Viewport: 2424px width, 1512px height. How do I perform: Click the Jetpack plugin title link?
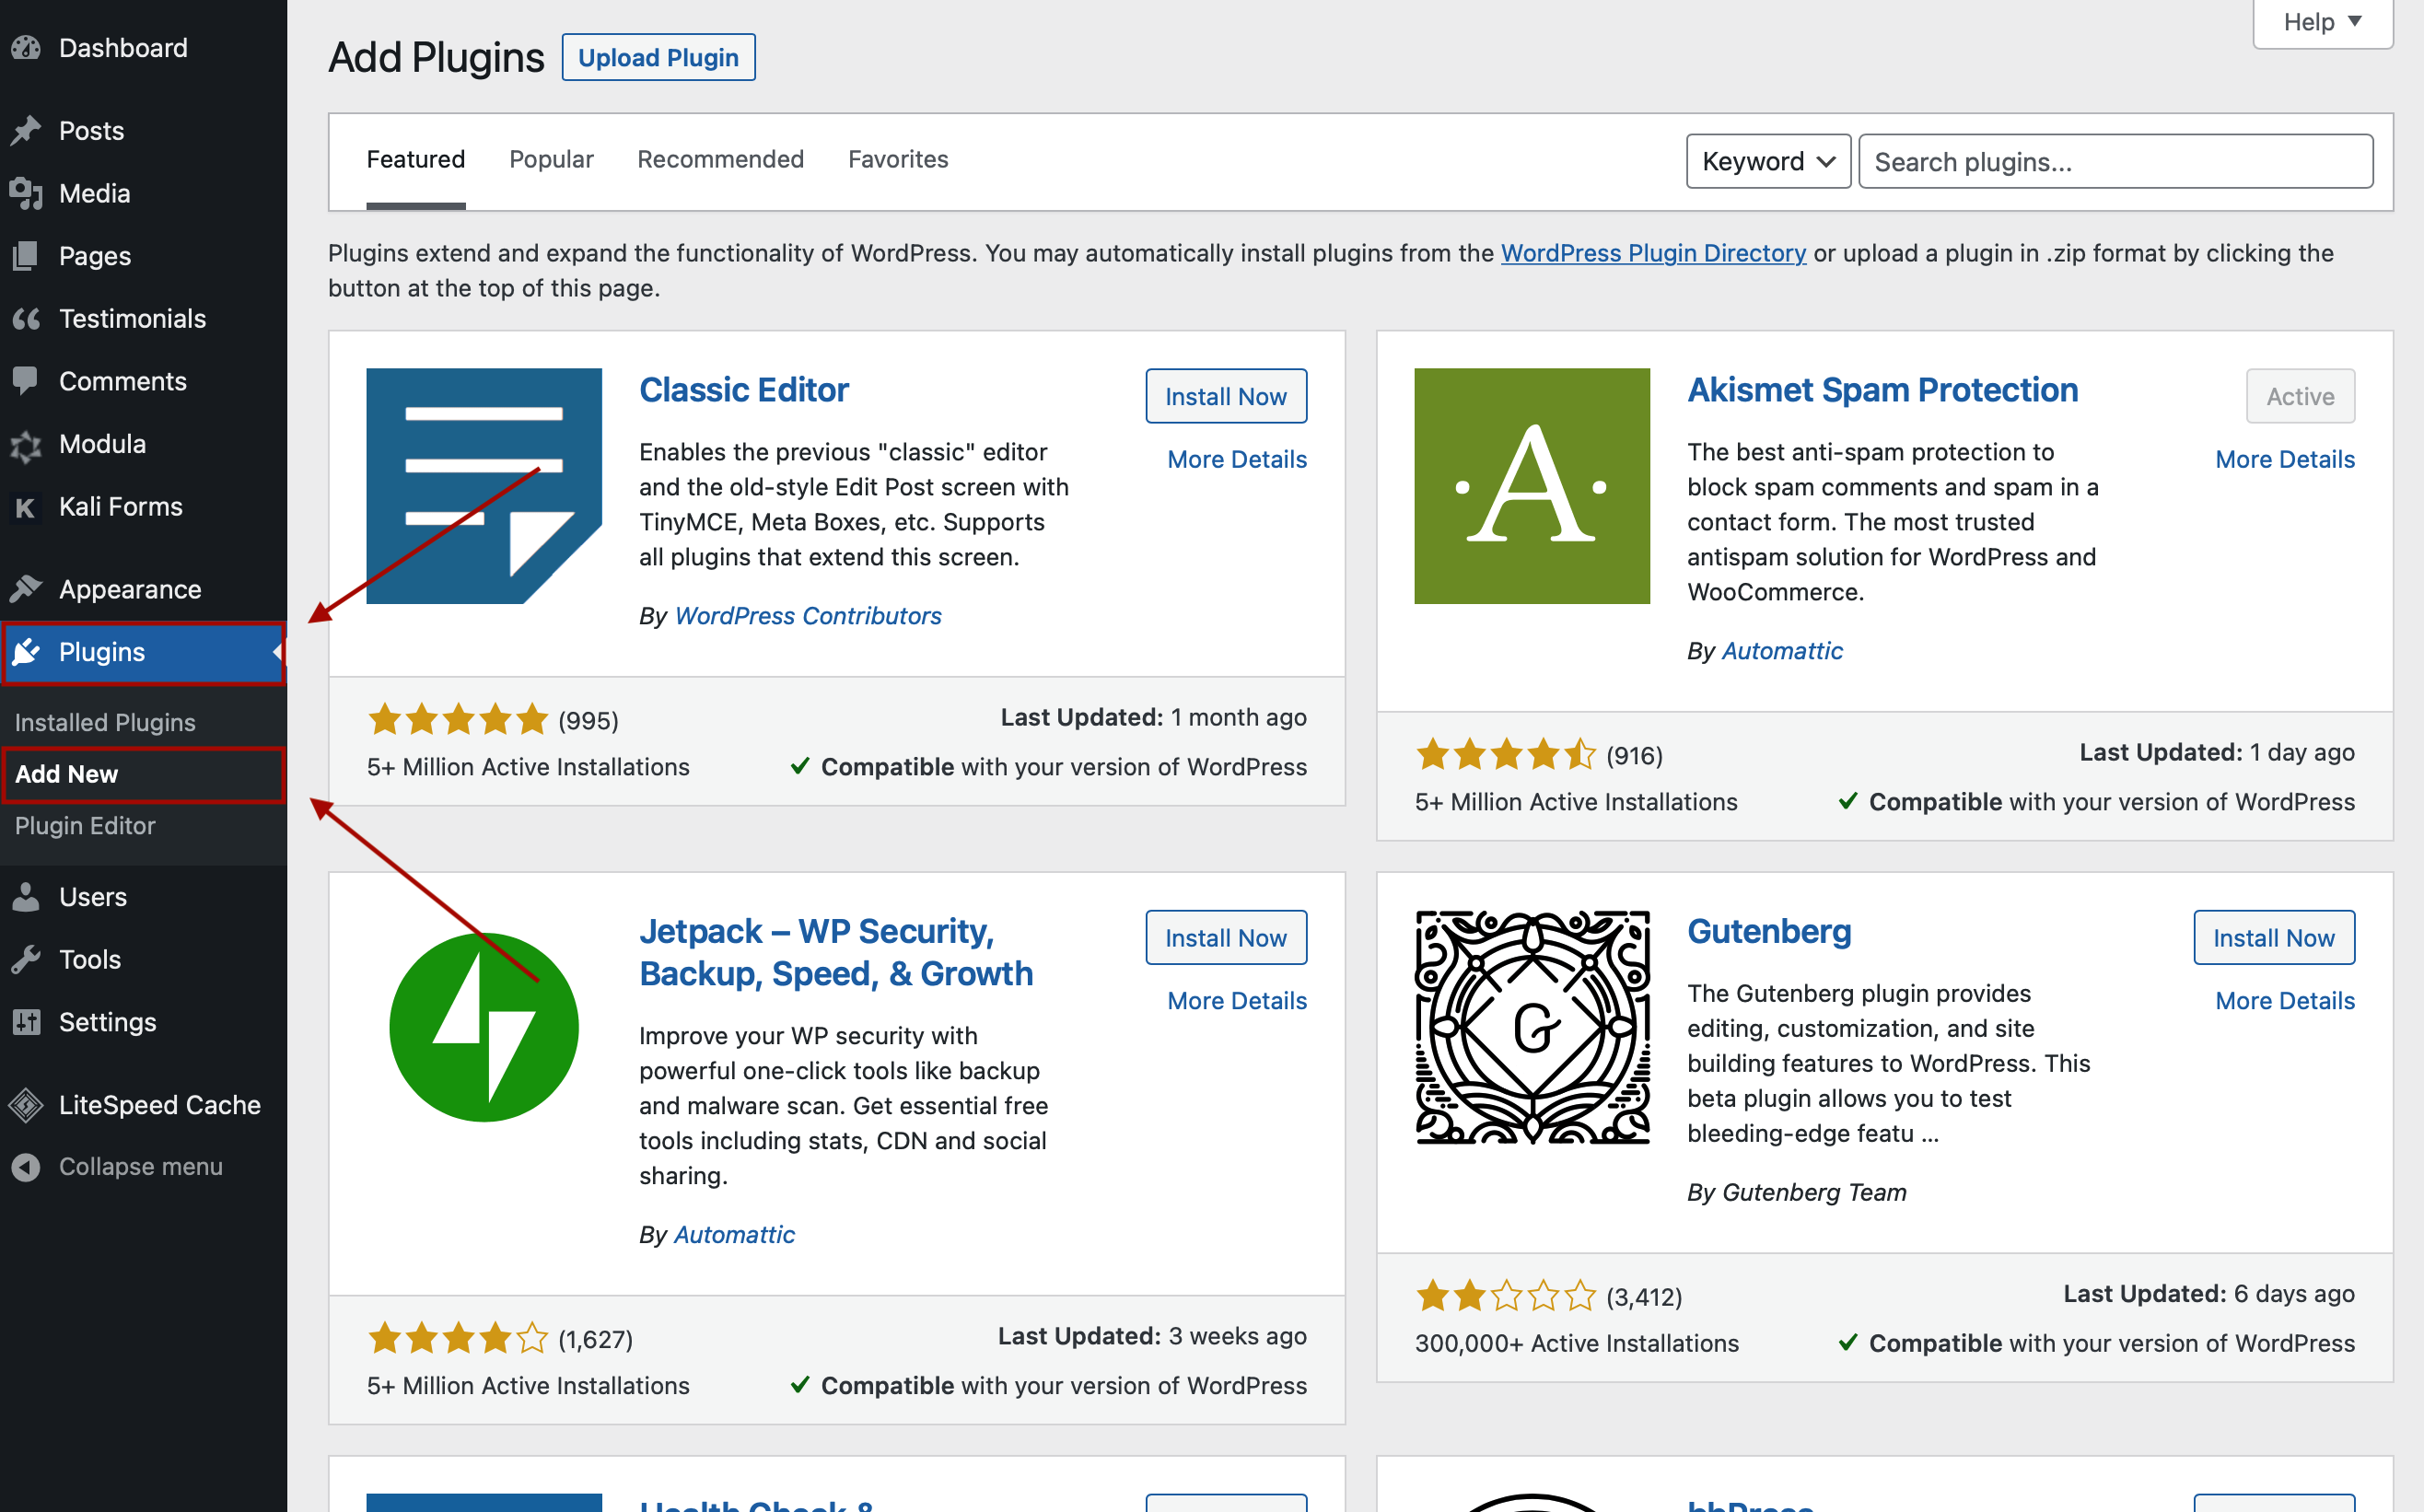point(836,952)
